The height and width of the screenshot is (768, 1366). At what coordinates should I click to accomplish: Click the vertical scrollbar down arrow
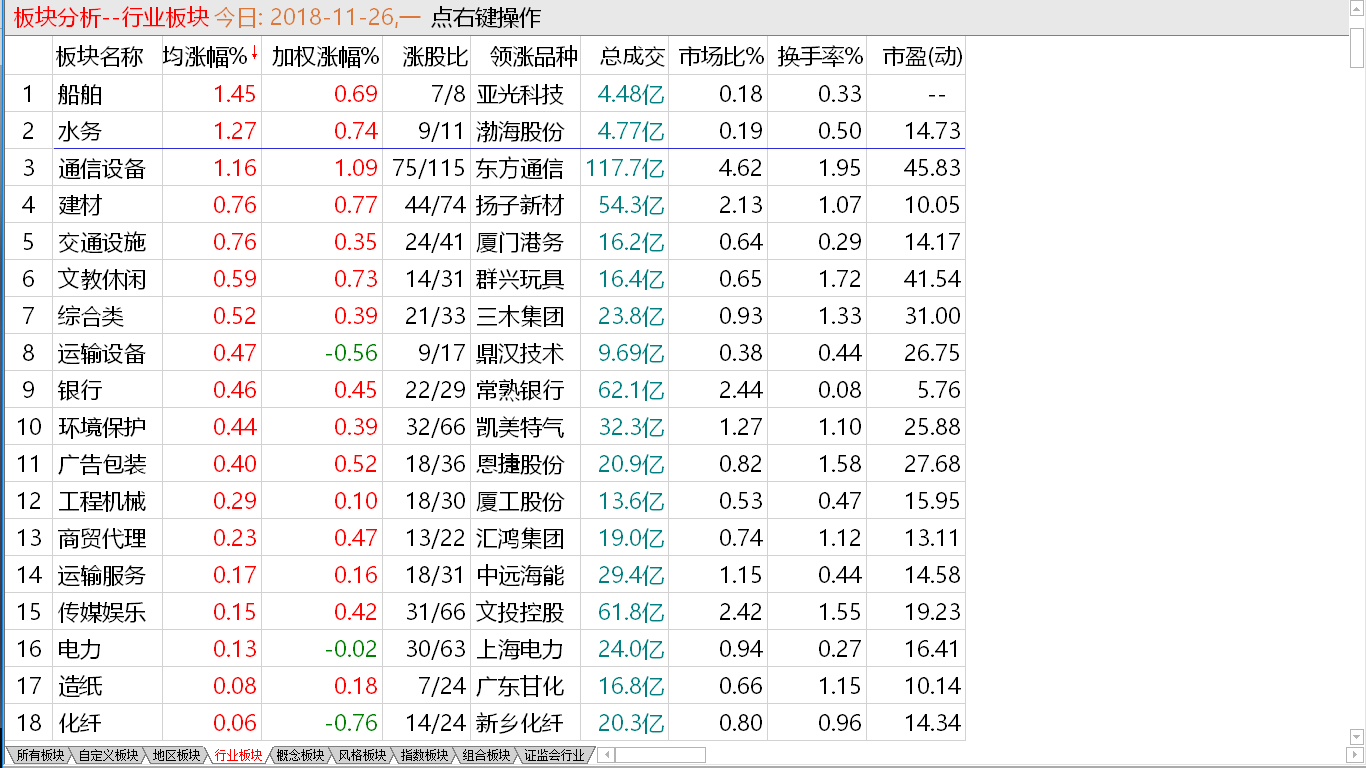1357,738
